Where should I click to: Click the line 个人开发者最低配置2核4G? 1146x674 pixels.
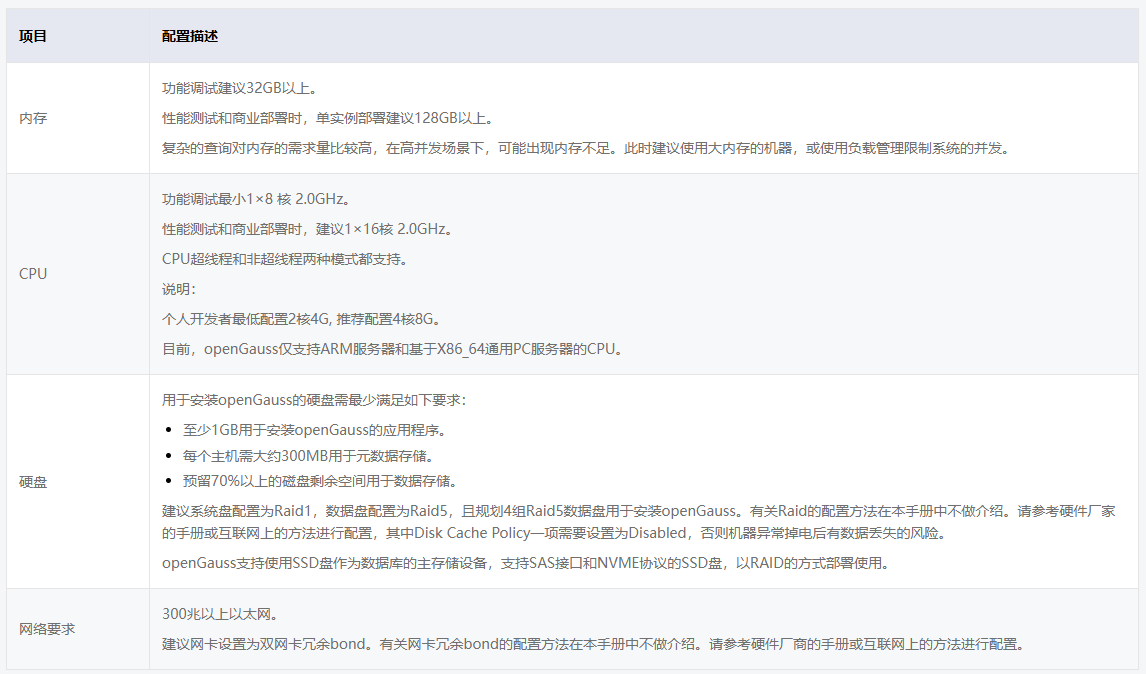tap(302, 319)
